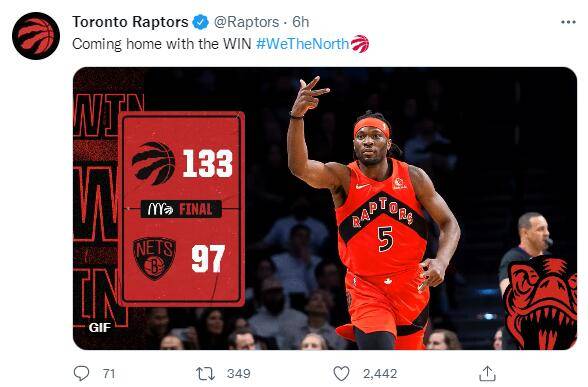The width and height of the screenshot is (588, 387).
Task: Open the #WeTheNorth hashtag link
Action: (x=303, y=44)
